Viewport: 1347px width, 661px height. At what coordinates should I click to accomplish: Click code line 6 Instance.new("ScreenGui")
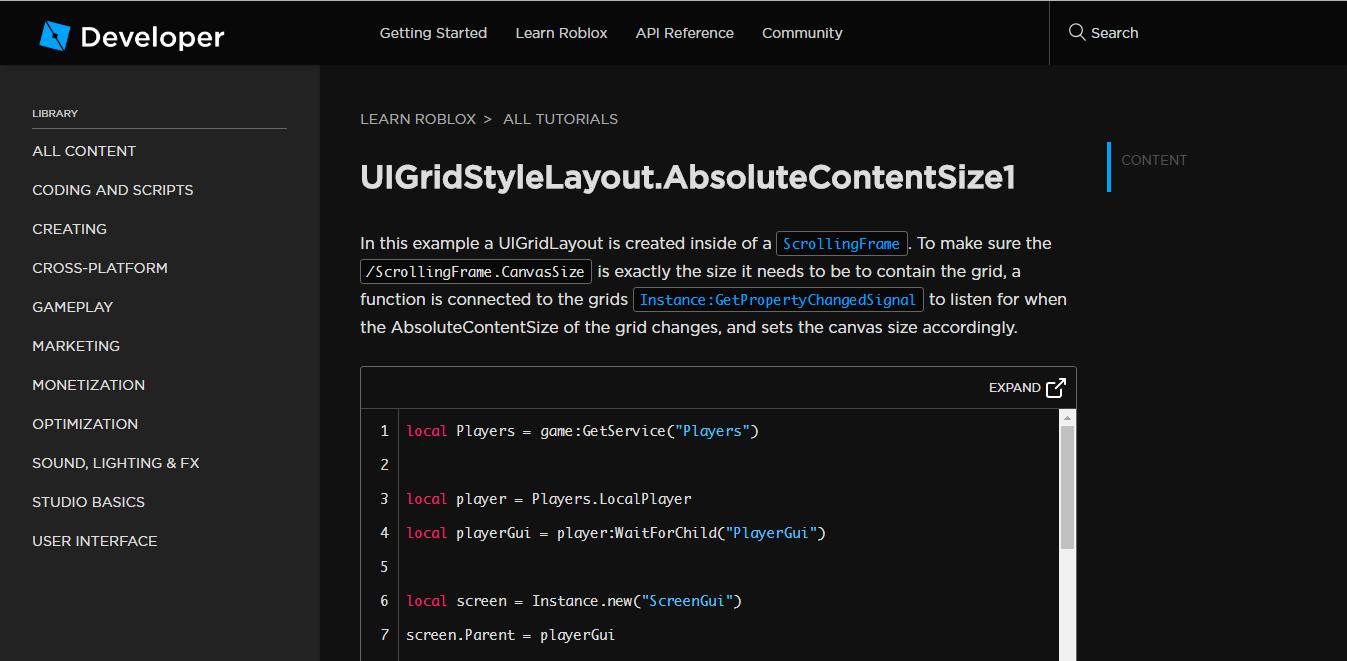(x=574, y=601)
